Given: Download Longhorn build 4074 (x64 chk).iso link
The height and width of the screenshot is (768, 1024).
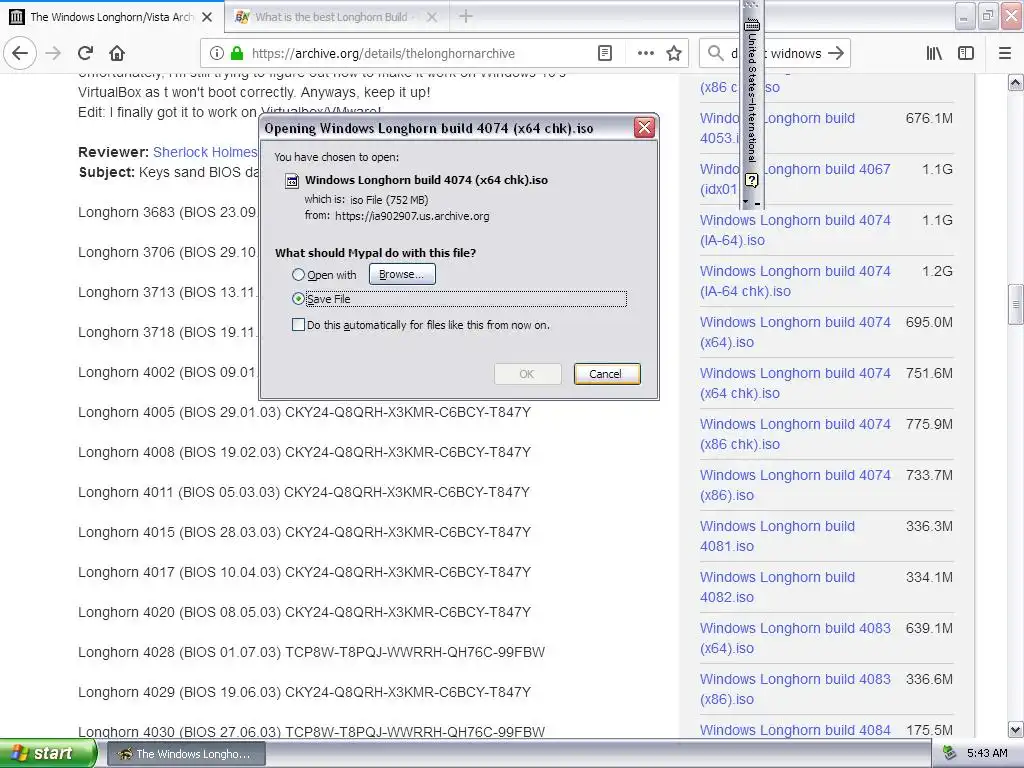Looking at the screenshot, I should (x=795, y=383).
